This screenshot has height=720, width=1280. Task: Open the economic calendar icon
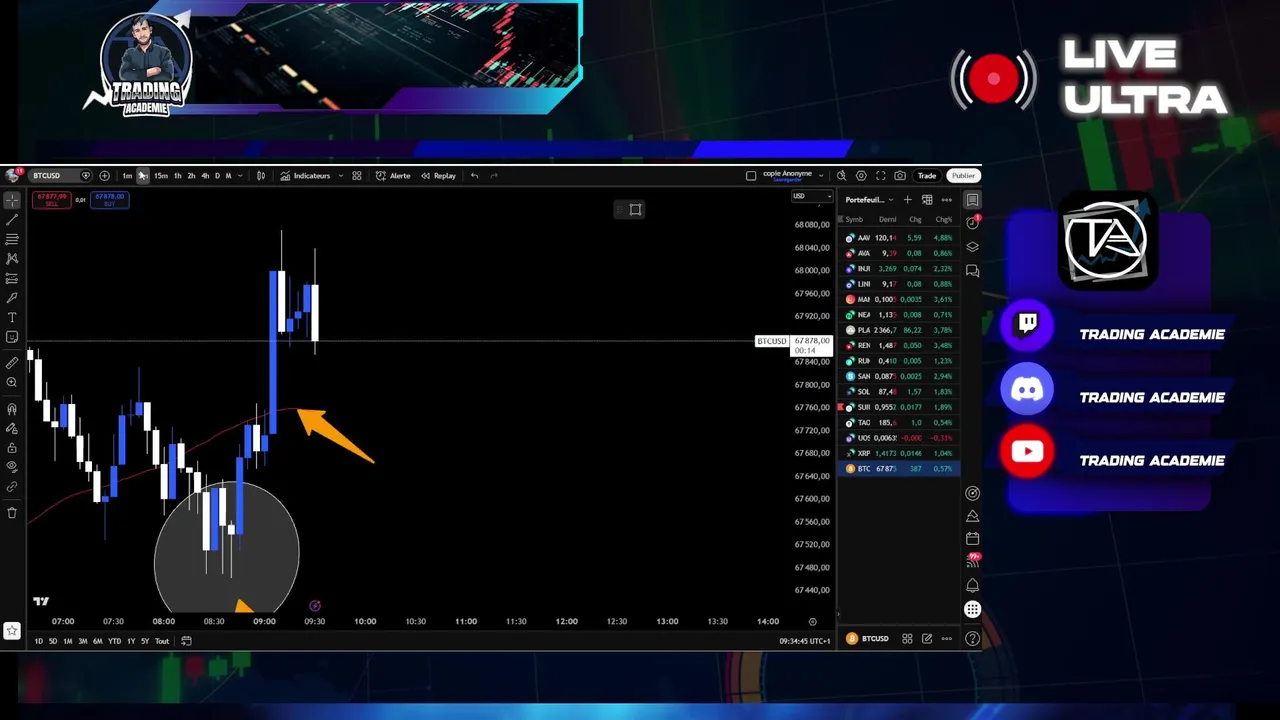click(972, 539)
